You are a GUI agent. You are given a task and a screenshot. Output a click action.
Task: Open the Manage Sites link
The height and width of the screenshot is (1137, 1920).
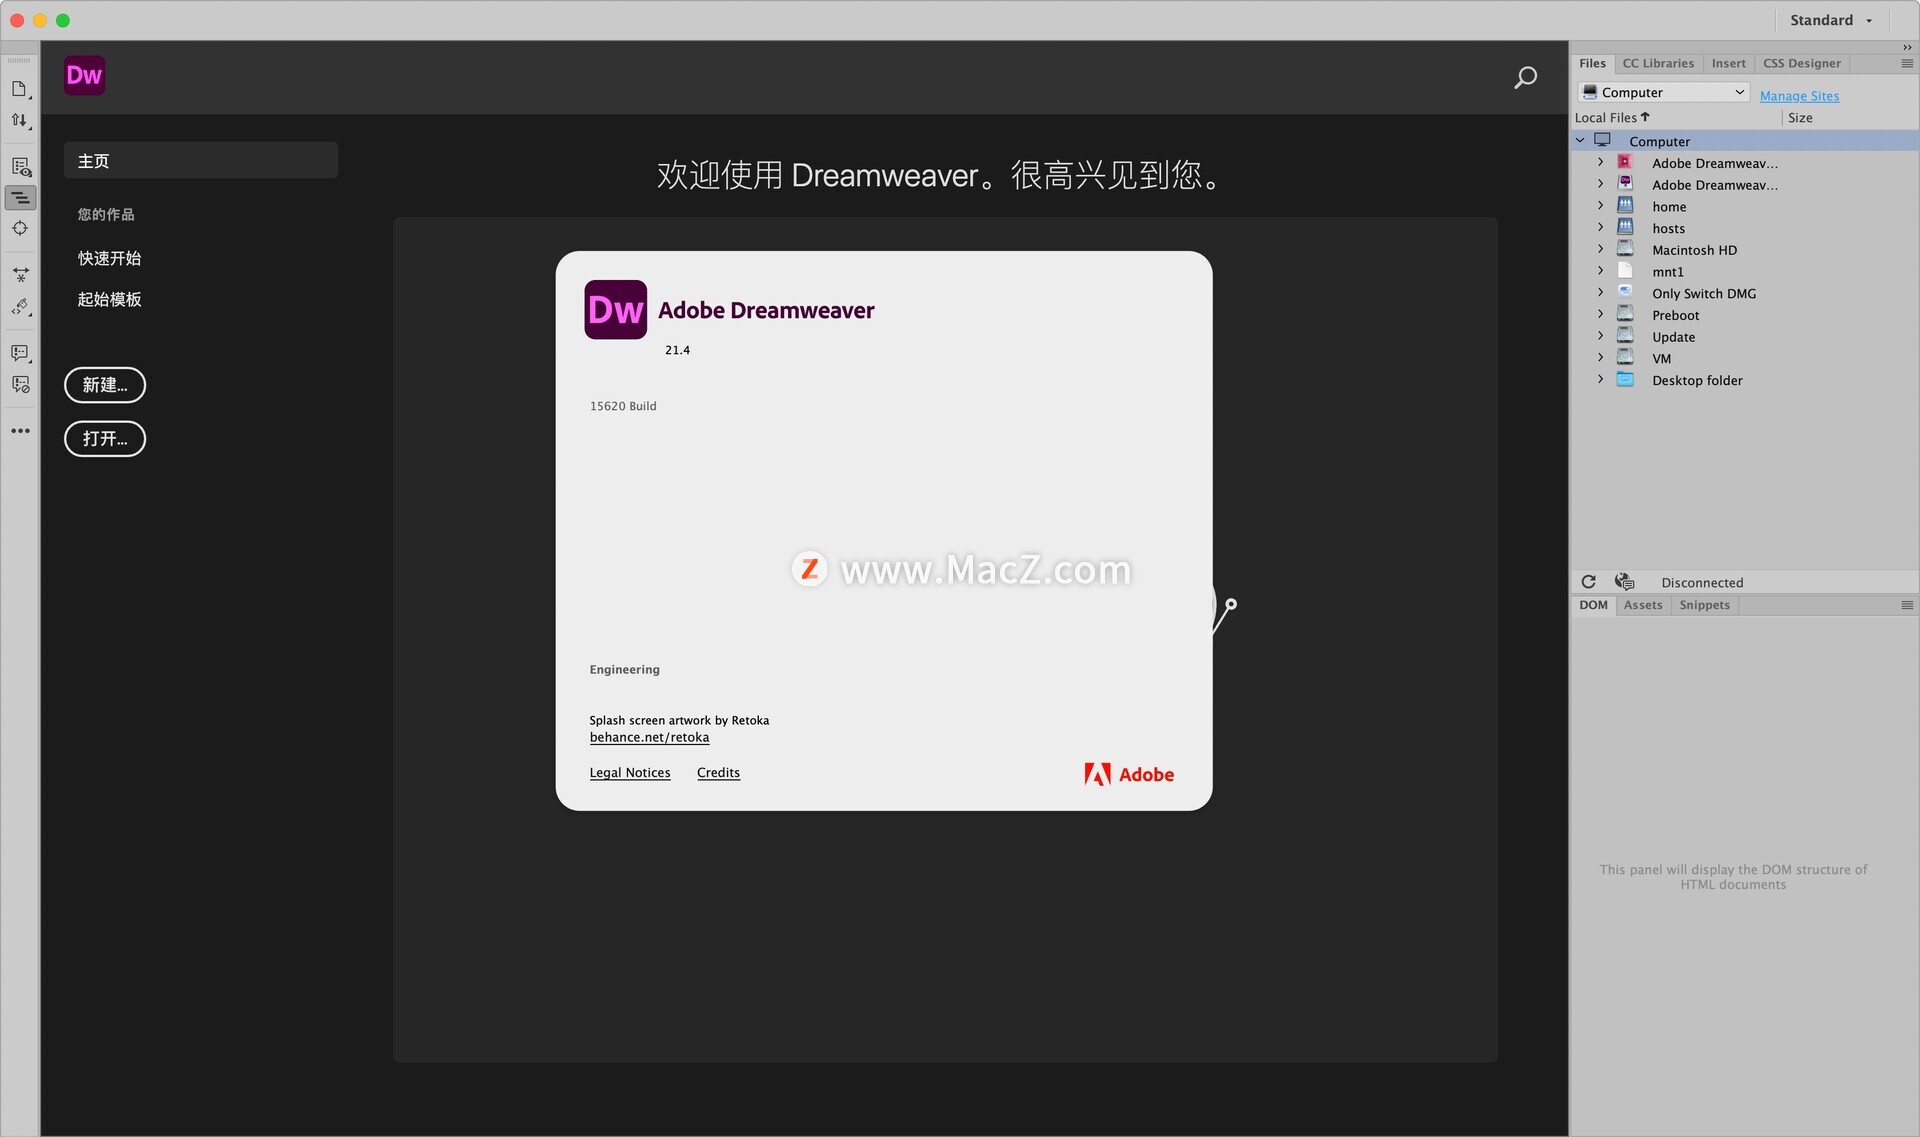pyautogui.click(x=1799, y=96)
